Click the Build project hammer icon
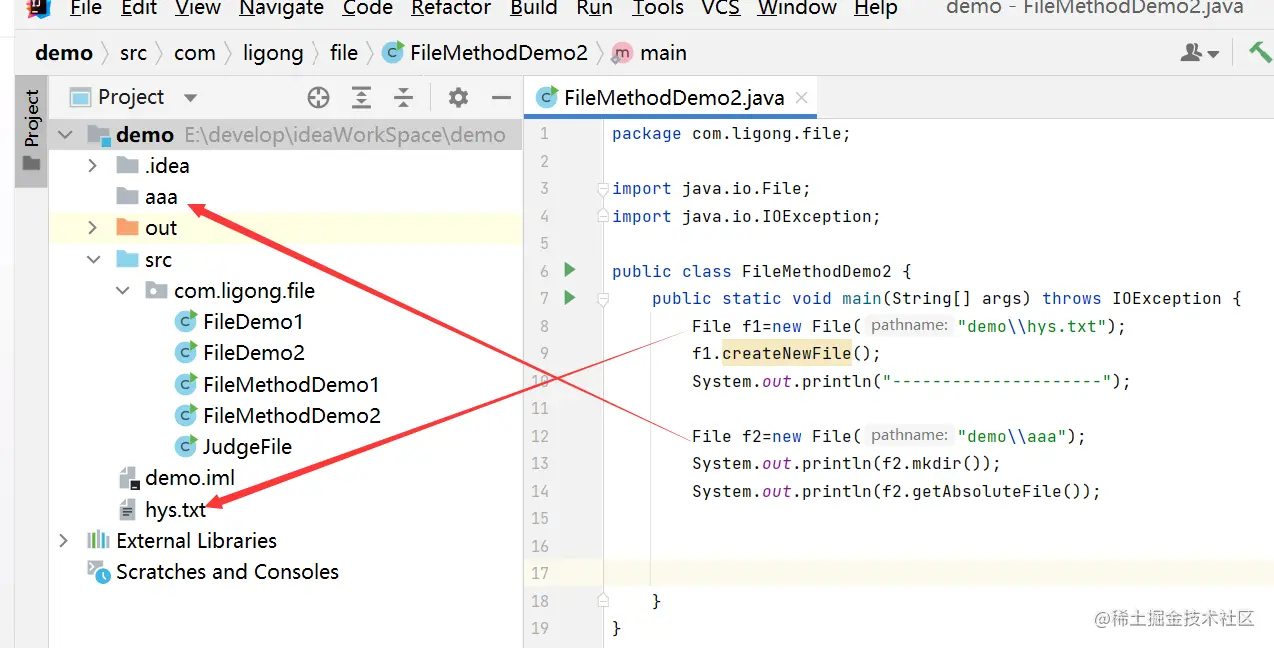This screenshot has width=1274, height=648. [1259, 52]
